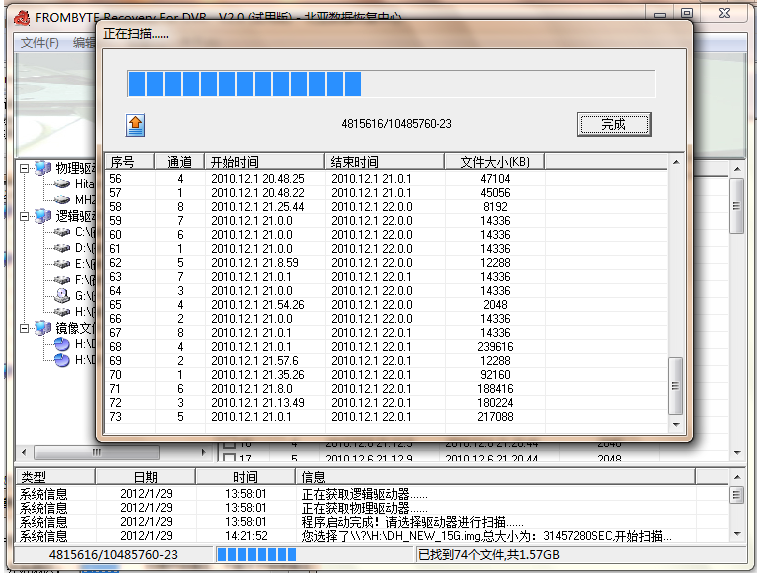Check the checkbox for row 17 behind dialog

pos(229,458)
